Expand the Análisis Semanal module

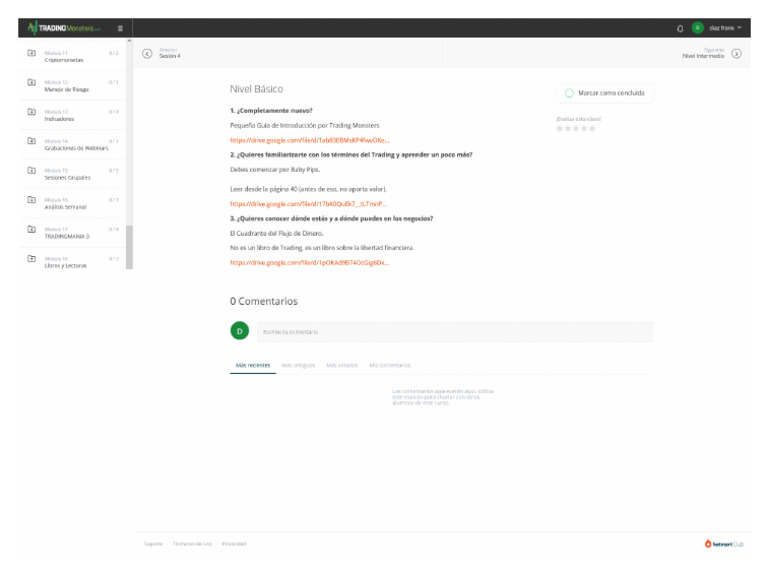(x=72, y=203)
